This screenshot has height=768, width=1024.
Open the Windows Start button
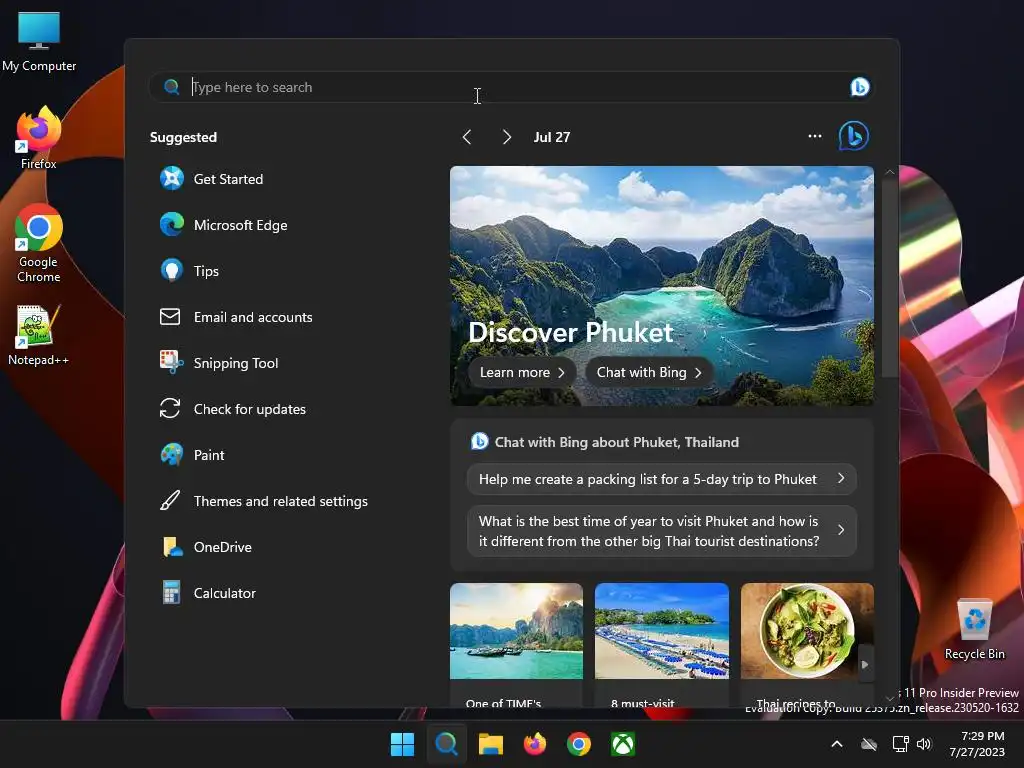[x=402, y=744]
